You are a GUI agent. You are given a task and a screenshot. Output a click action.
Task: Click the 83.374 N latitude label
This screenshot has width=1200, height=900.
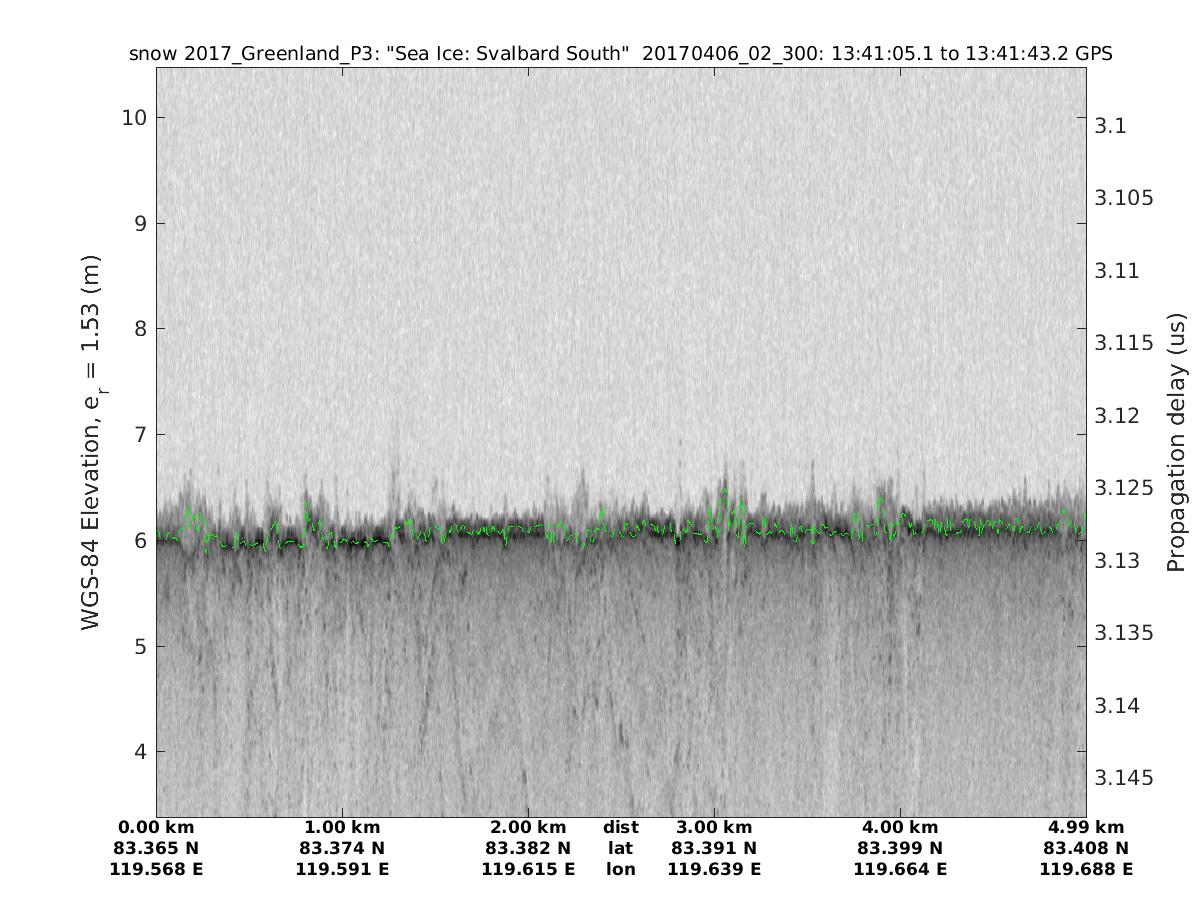(x=342, y=848)
